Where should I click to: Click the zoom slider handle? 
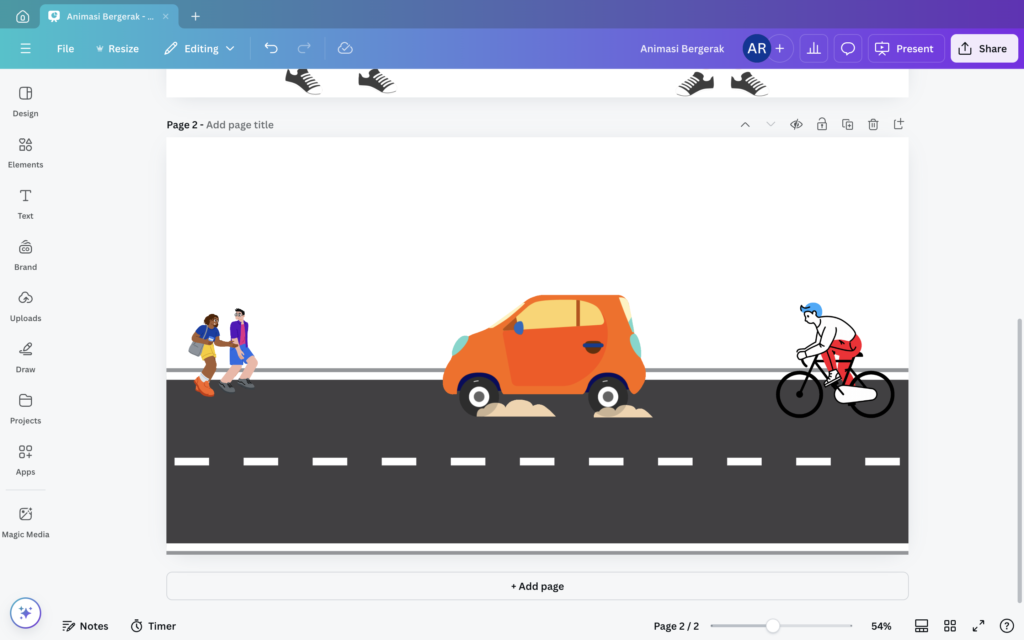[773, 626]
